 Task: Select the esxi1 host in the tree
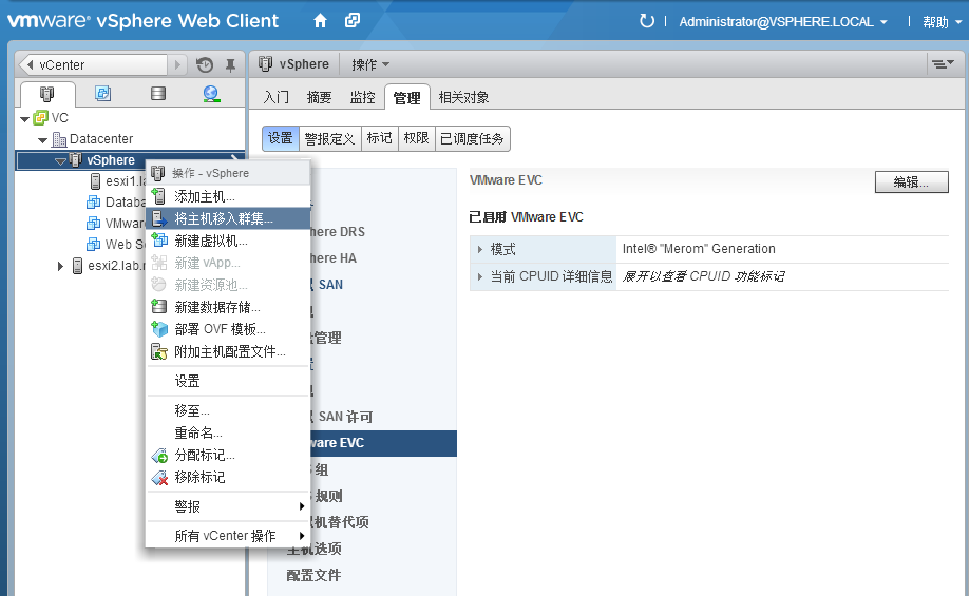point(118,181)
